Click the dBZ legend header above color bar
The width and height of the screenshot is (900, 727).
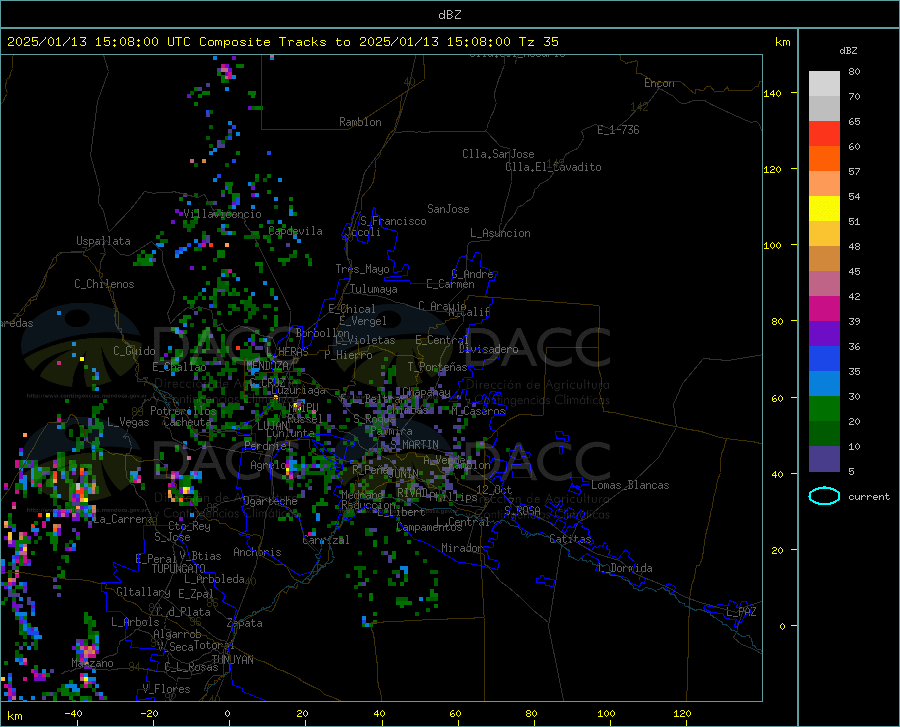(848, 51)
